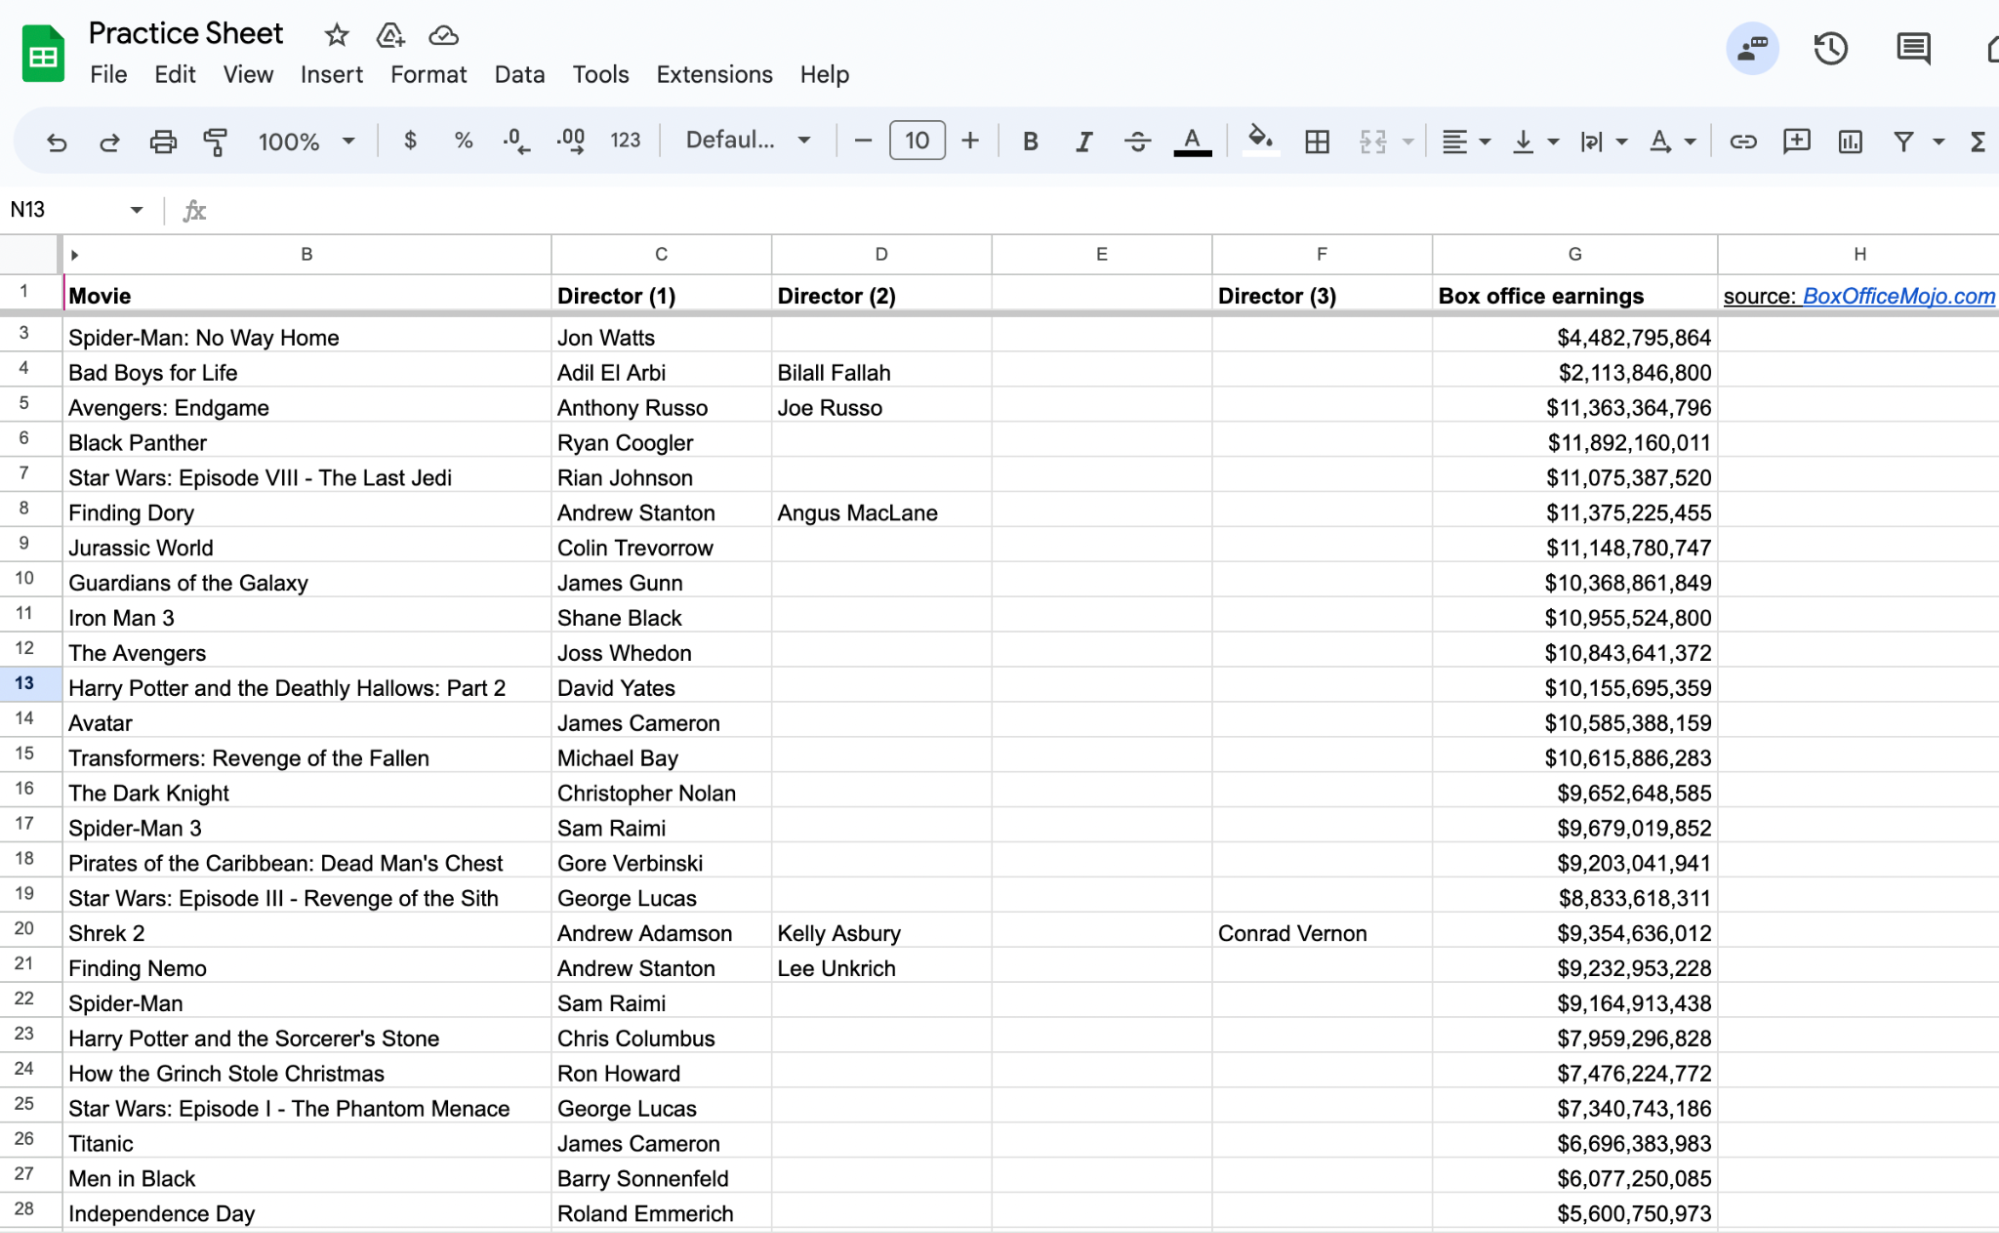
Task: Select row 13 header
Action: 25,683
